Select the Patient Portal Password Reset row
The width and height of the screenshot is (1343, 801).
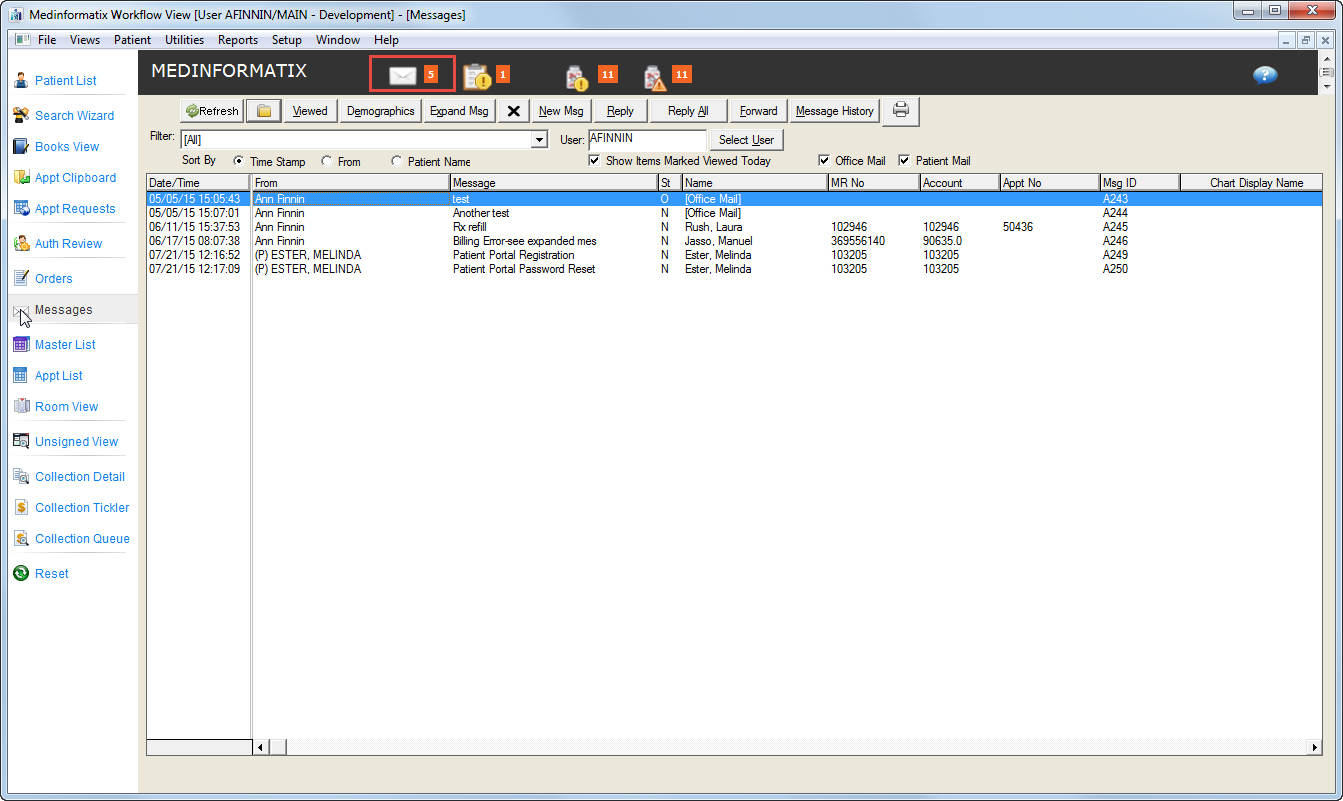735,269
